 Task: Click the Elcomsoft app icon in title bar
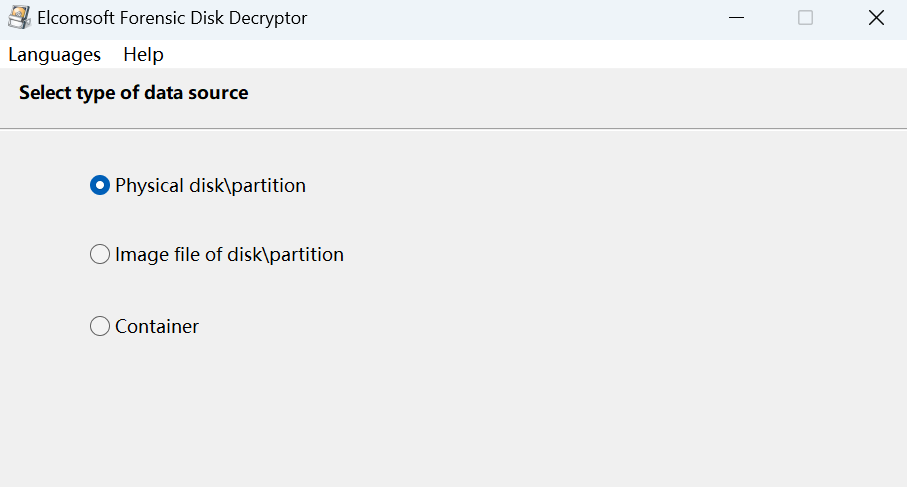pos(19,18)
